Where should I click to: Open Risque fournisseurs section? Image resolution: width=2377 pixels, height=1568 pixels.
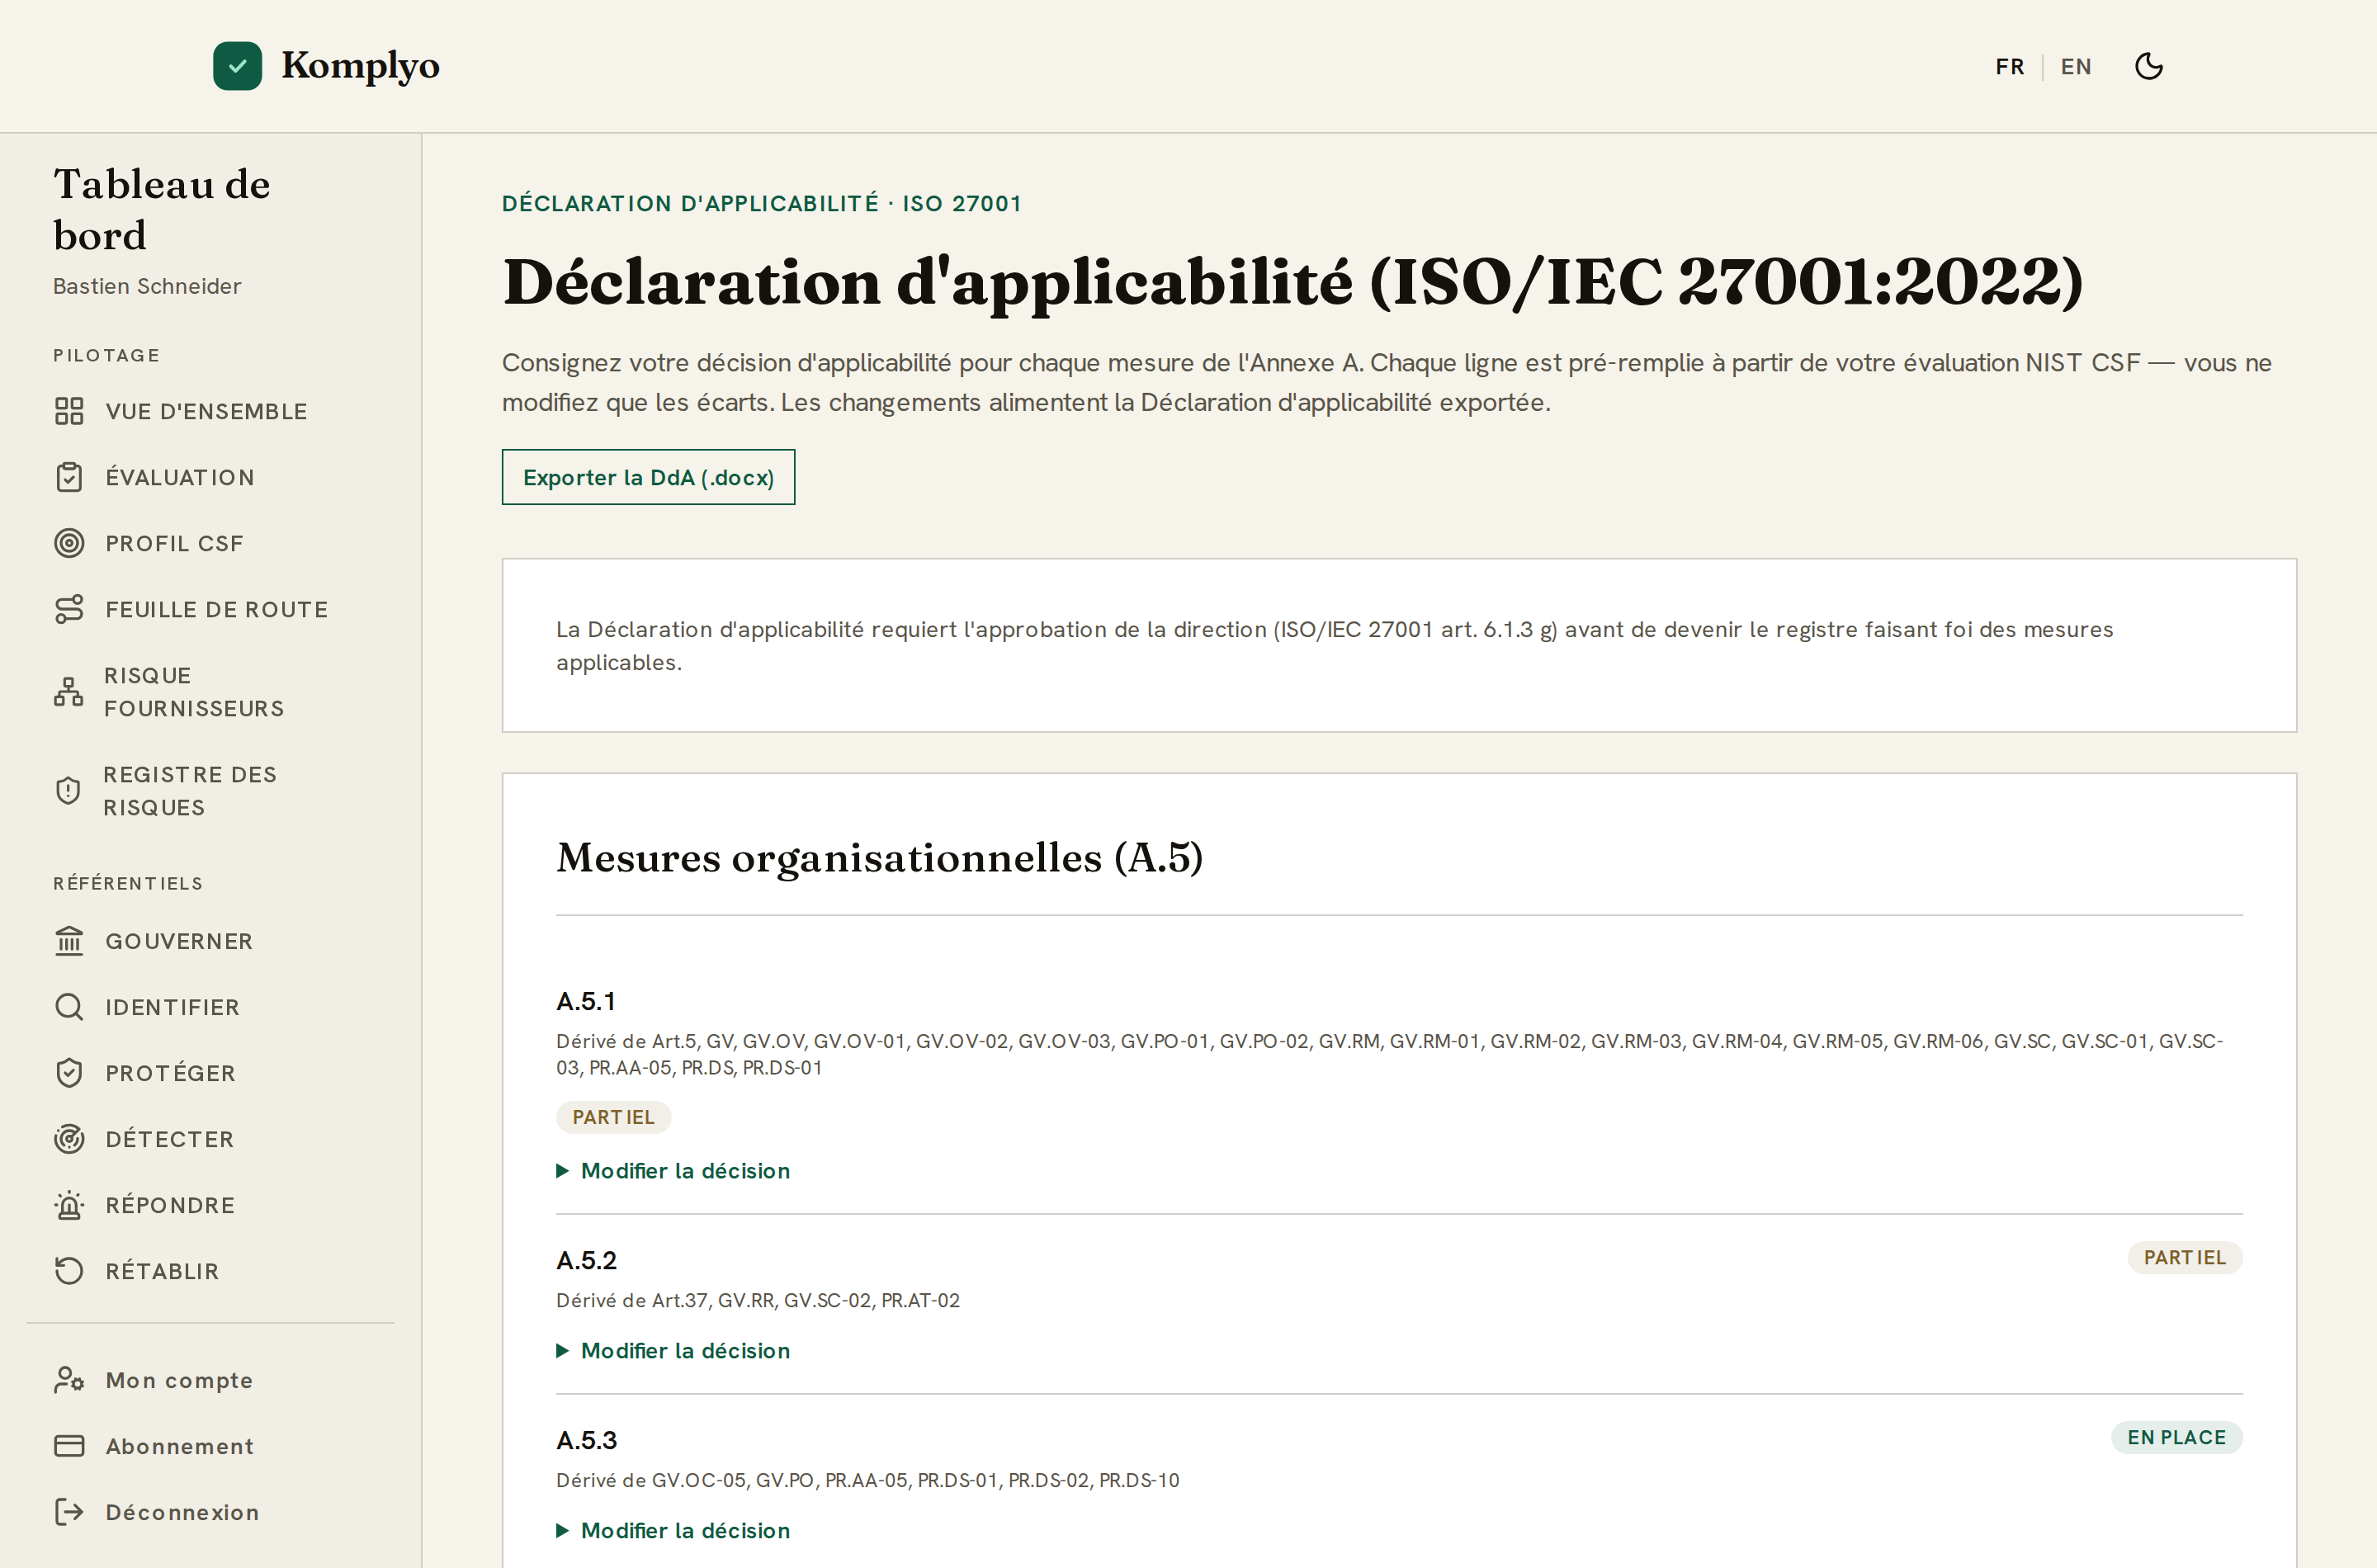tap(194, 692)
